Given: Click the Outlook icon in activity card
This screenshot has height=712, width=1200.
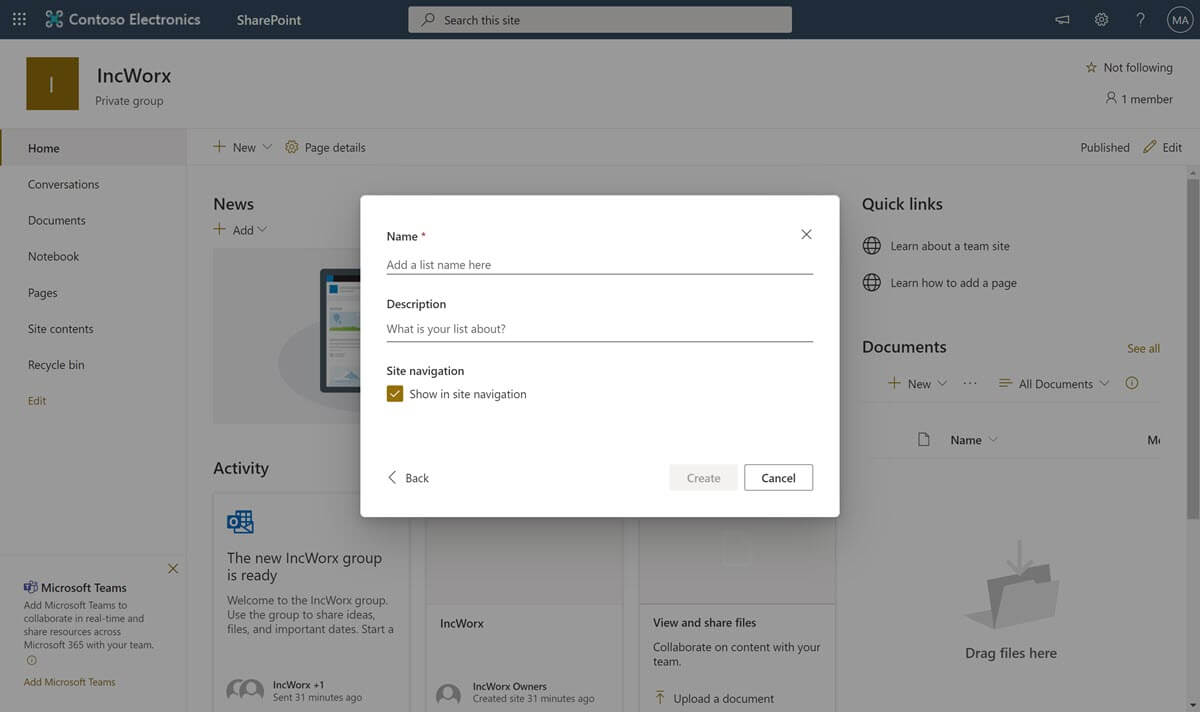Looking at the screenshot, I should 240,521.
